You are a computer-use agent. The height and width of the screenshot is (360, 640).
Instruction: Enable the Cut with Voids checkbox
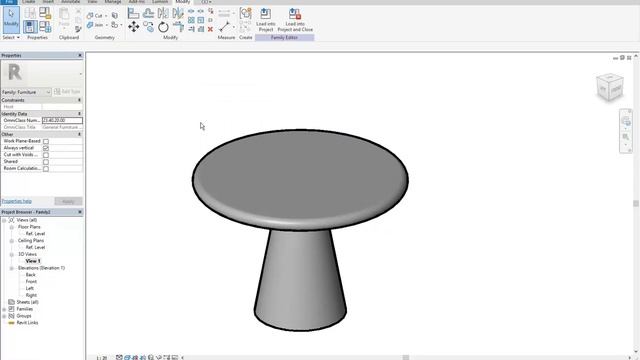(46, 155)
